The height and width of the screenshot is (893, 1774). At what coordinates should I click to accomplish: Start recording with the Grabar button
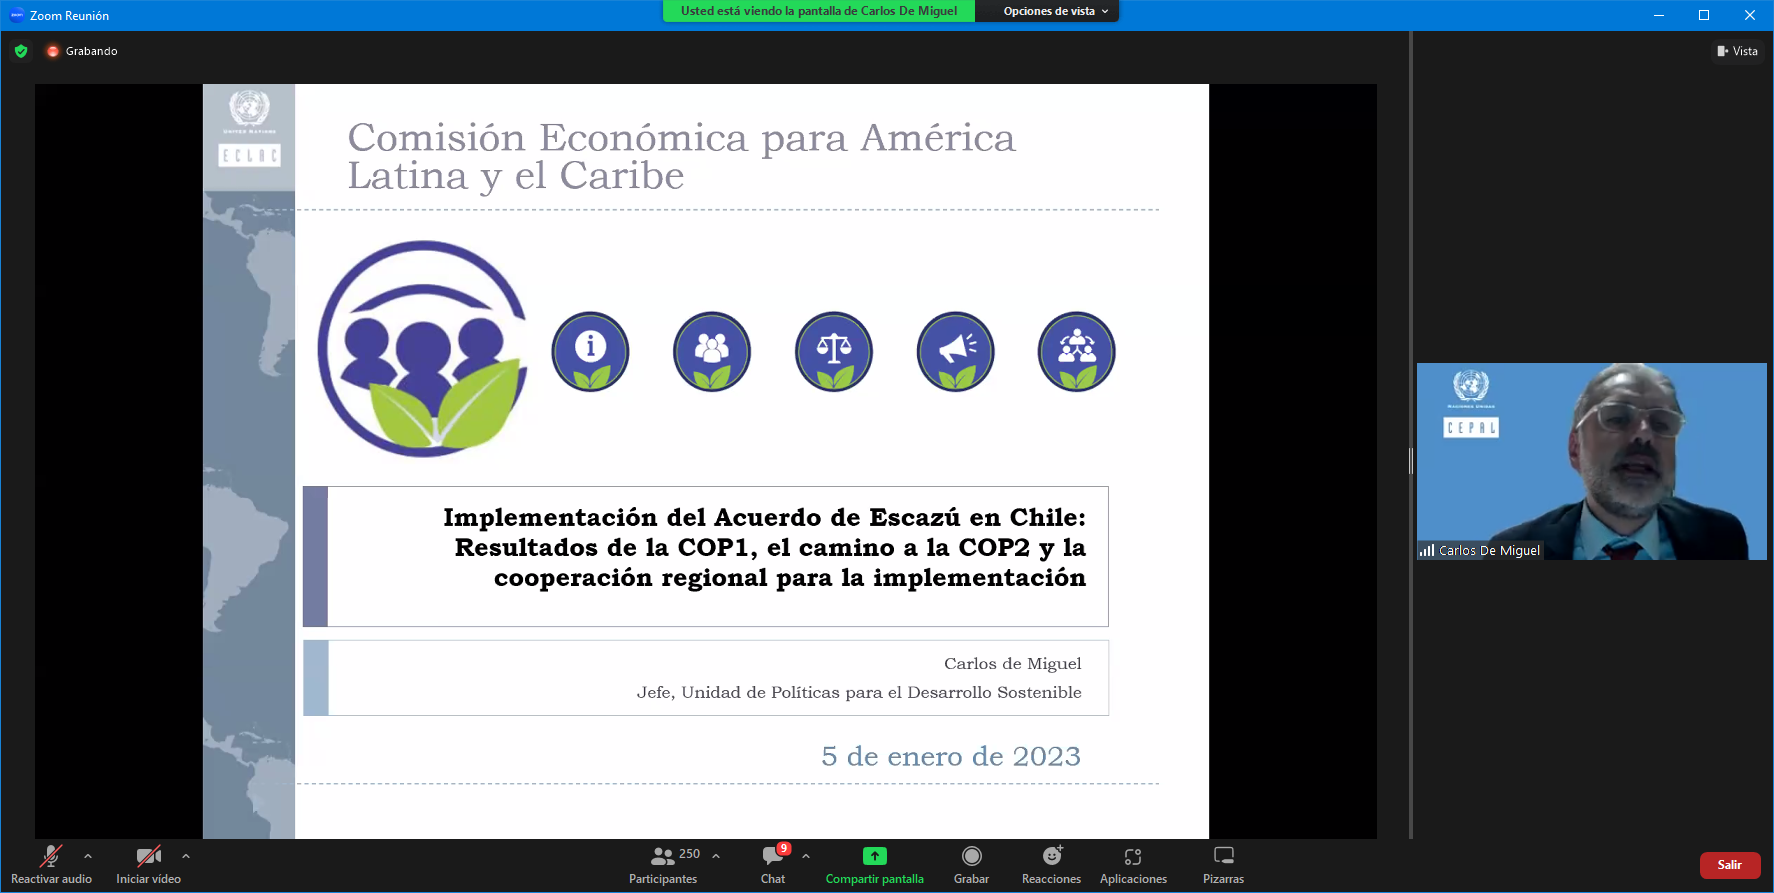(x=971, y=865)
